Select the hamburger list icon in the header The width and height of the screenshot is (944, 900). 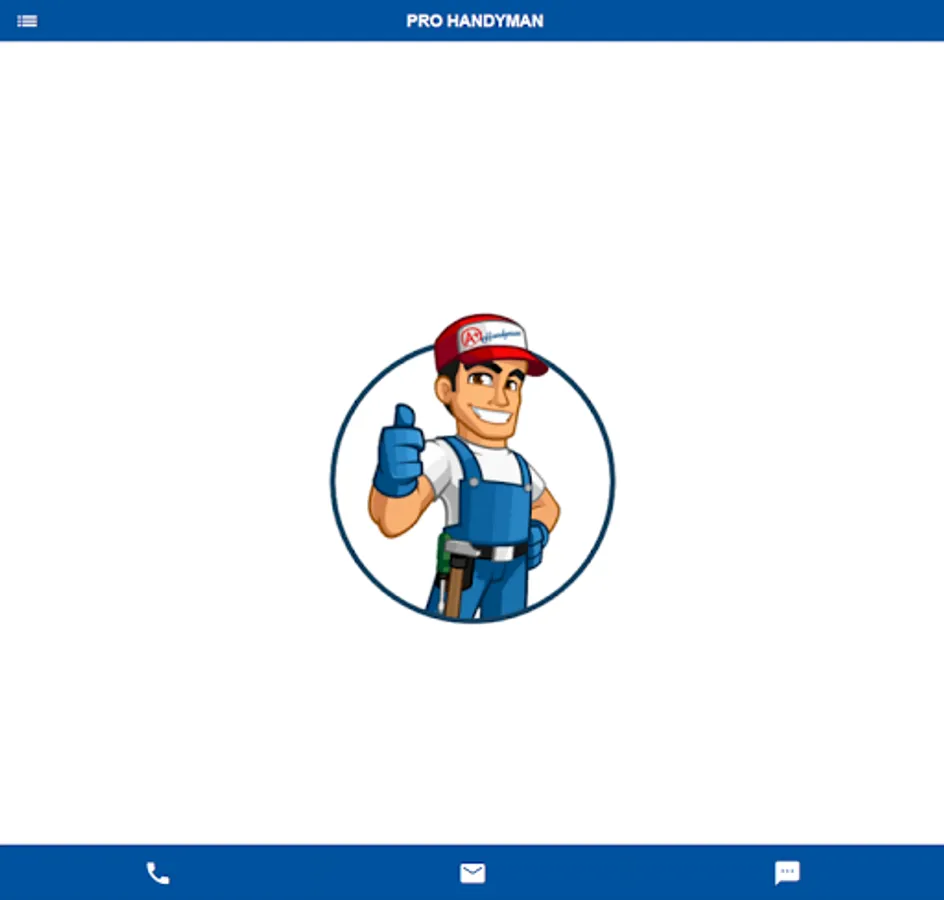[x=26, y=20]
